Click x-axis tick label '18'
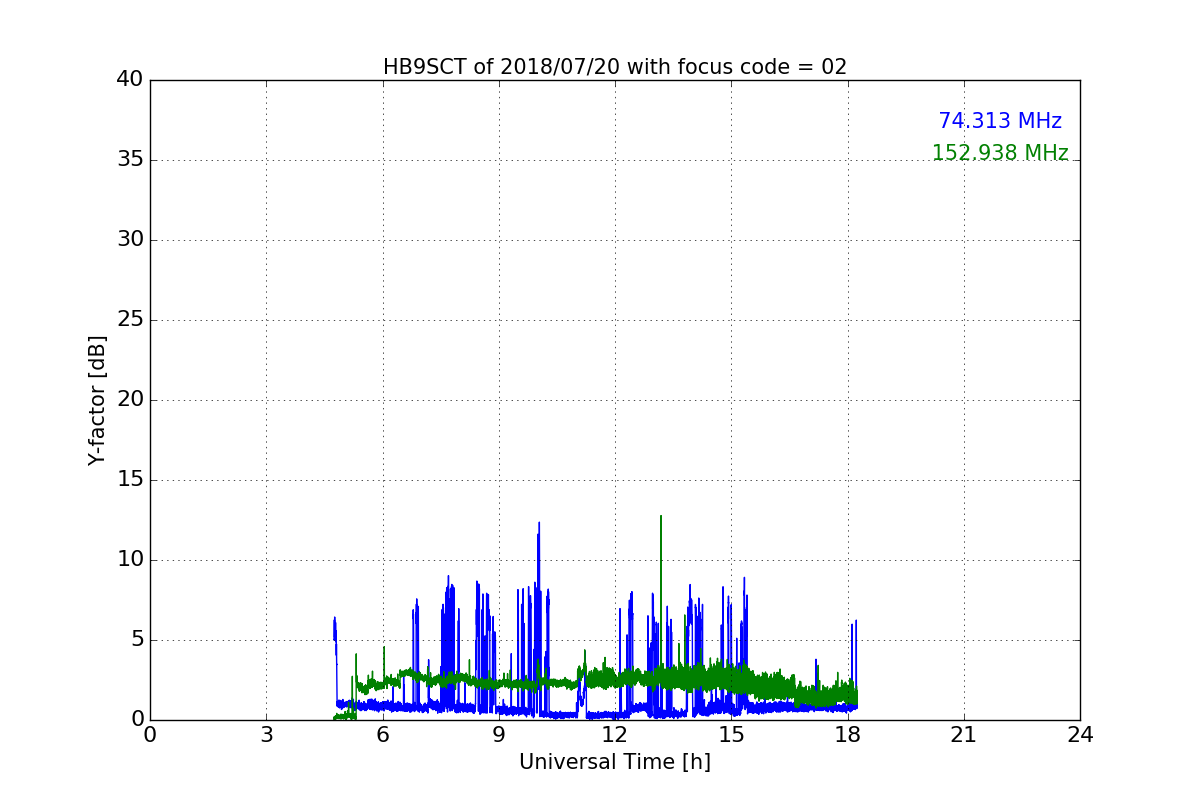Image resolution: width=1200 pixels, height=800 pixels. 848,735
